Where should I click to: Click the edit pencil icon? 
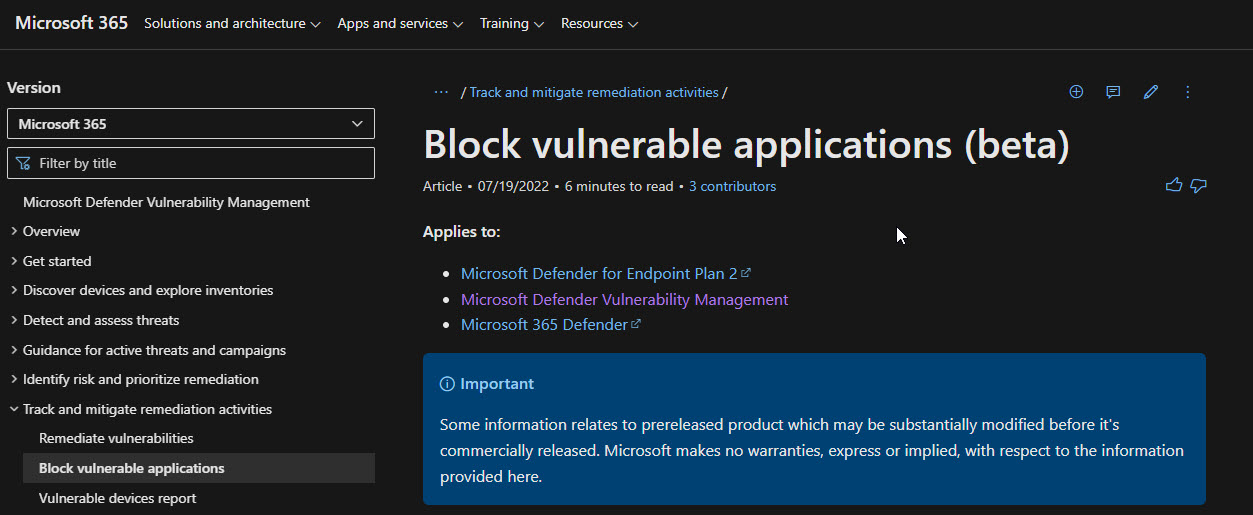(x=1151, y=92)
